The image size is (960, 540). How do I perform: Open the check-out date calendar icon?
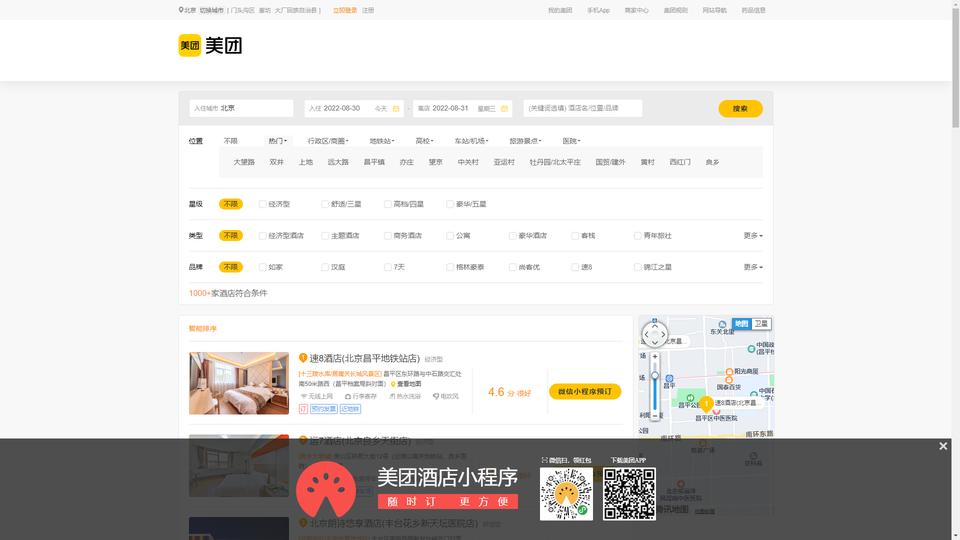pos(504,108)
